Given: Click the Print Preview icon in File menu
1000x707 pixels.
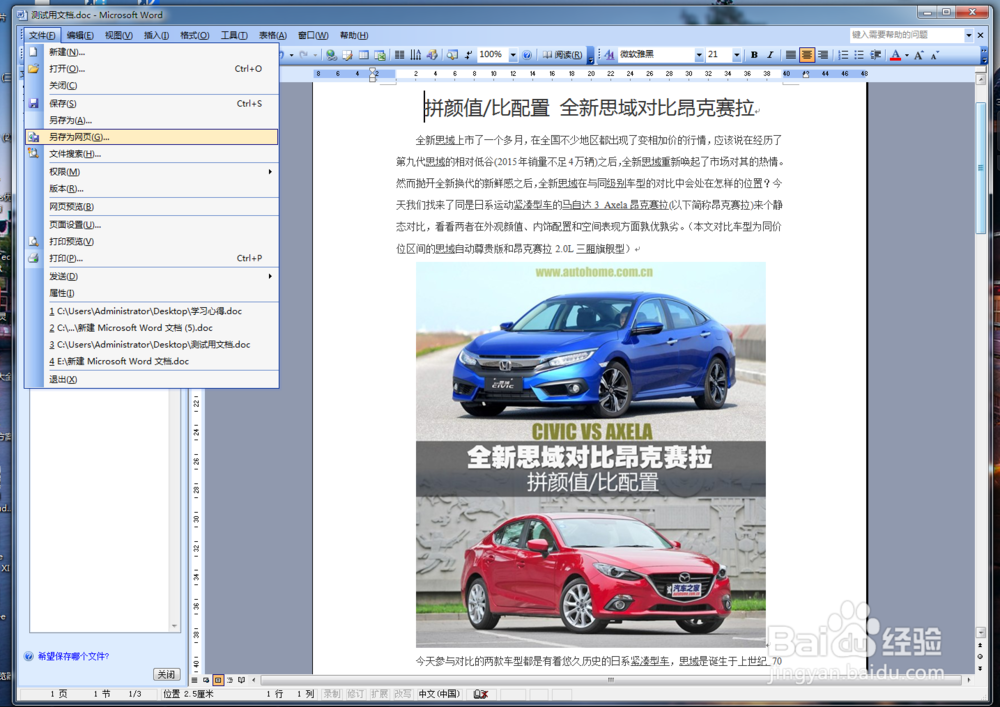Looking at the screenshot, I should pos(34,241).
